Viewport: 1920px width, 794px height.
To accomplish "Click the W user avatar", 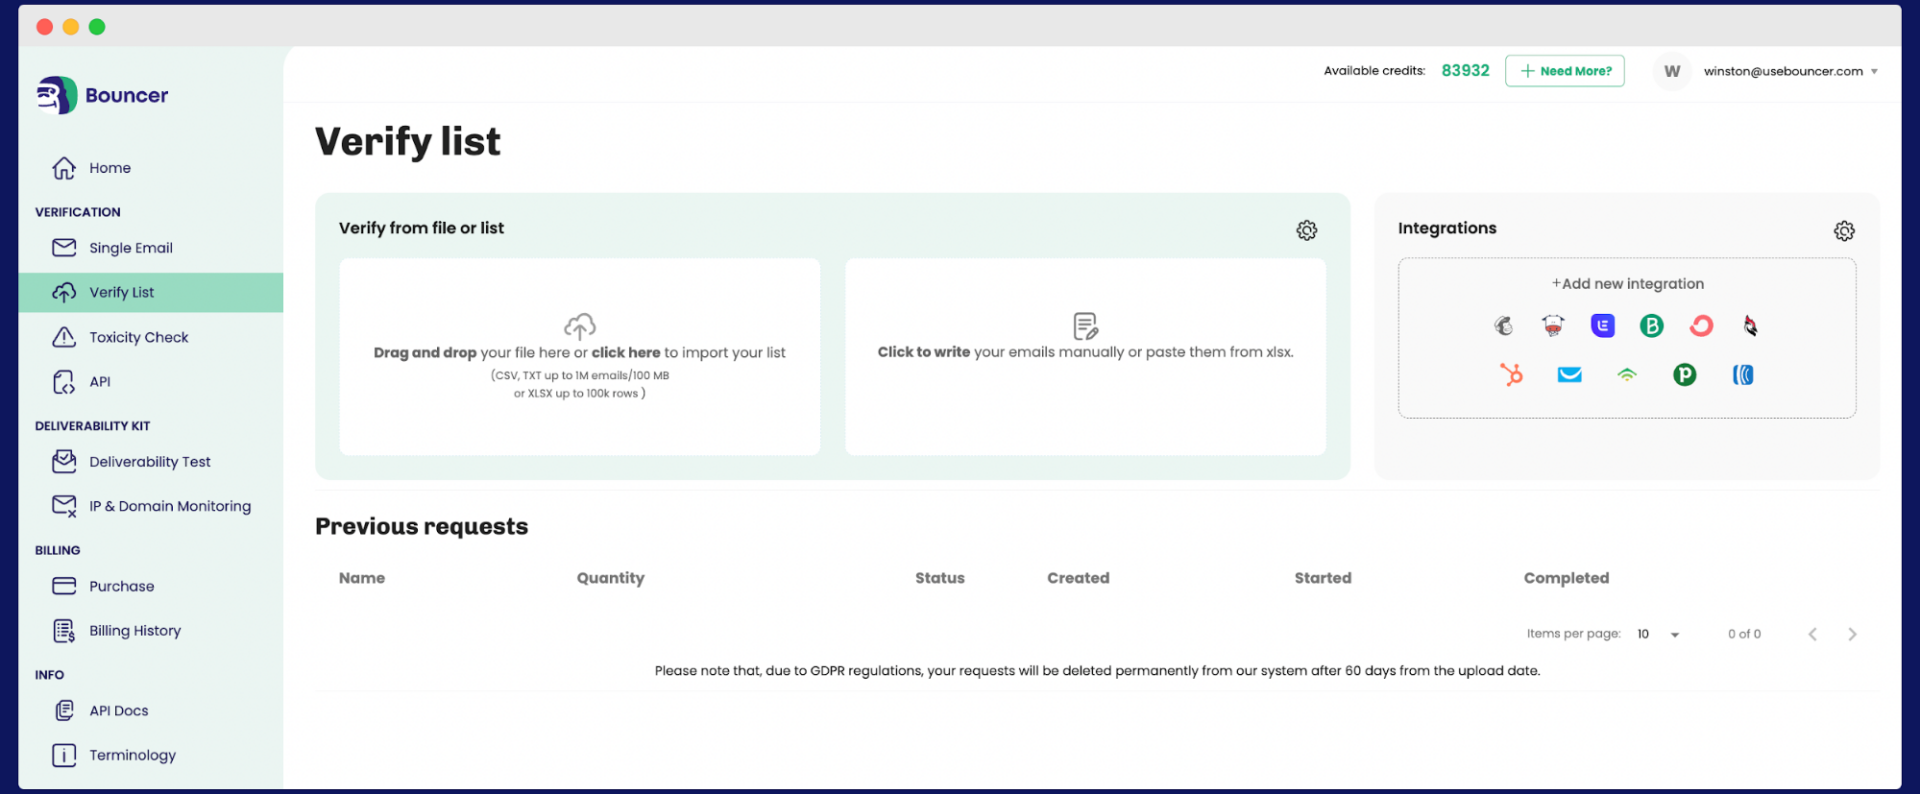I will click(1672, 71).
